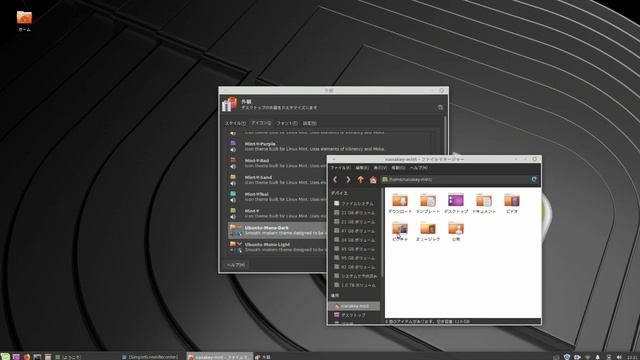Viewport: 640px width, 360px height.
Task: Open the ダウンロード folder
Action: click(x=400, y=203)
